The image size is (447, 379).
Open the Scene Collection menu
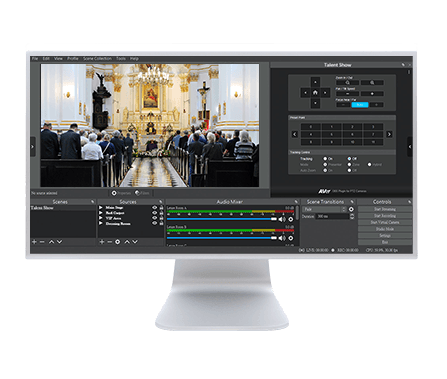pyautogui.click(x=97, y=59)
